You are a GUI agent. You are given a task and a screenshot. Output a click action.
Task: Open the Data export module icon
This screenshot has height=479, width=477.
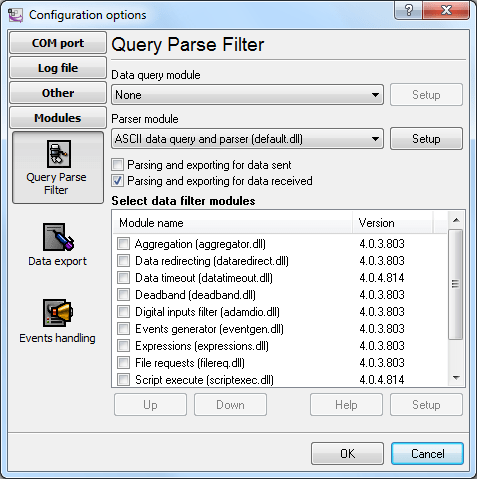58,237
